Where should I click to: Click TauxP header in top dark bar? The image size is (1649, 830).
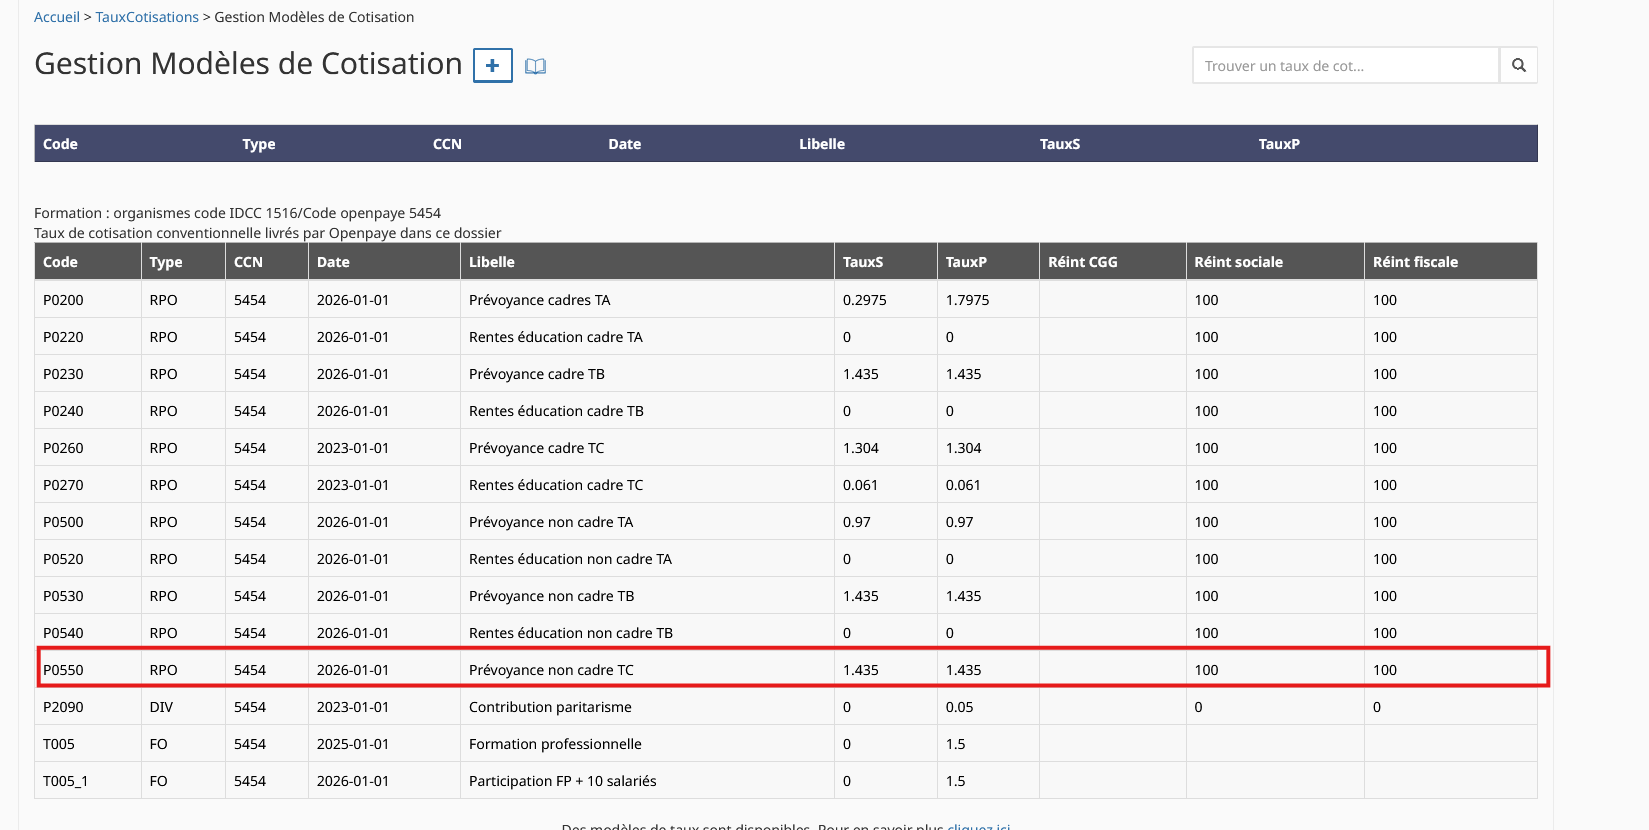pos(1279,144)
